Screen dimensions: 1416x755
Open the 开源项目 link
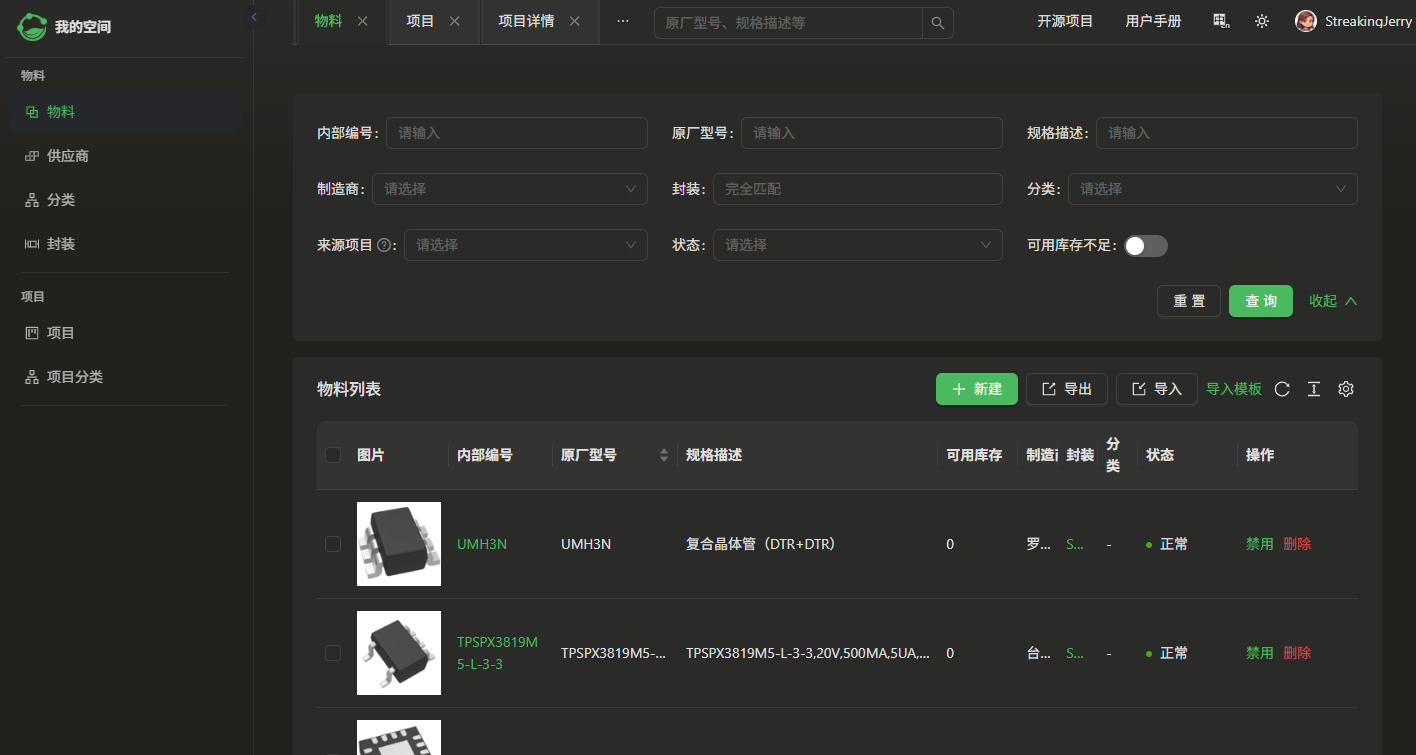[x=1065, y=21]
